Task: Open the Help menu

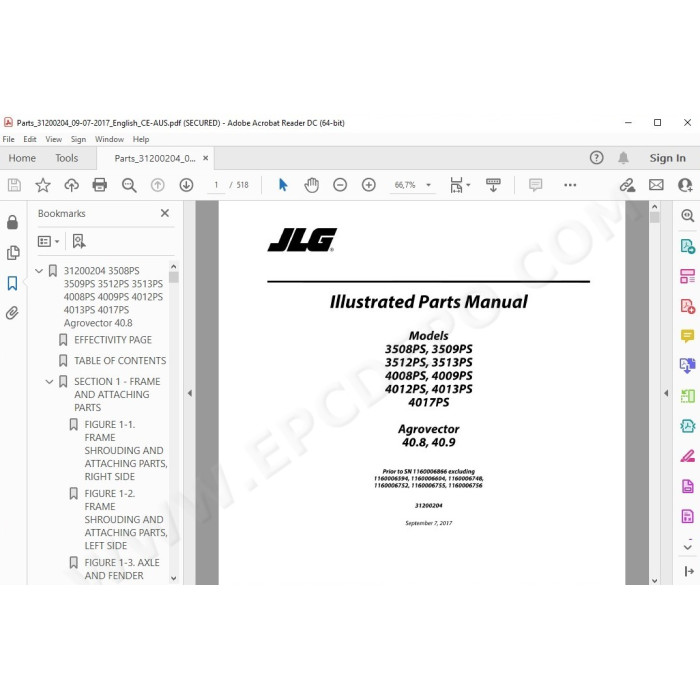Action: (x=141, y=139)
